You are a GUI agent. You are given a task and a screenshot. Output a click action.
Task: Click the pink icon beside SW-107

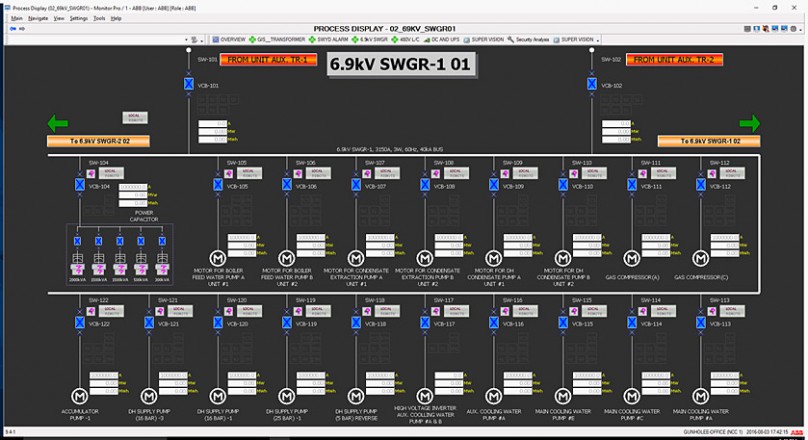pos(367,174)
